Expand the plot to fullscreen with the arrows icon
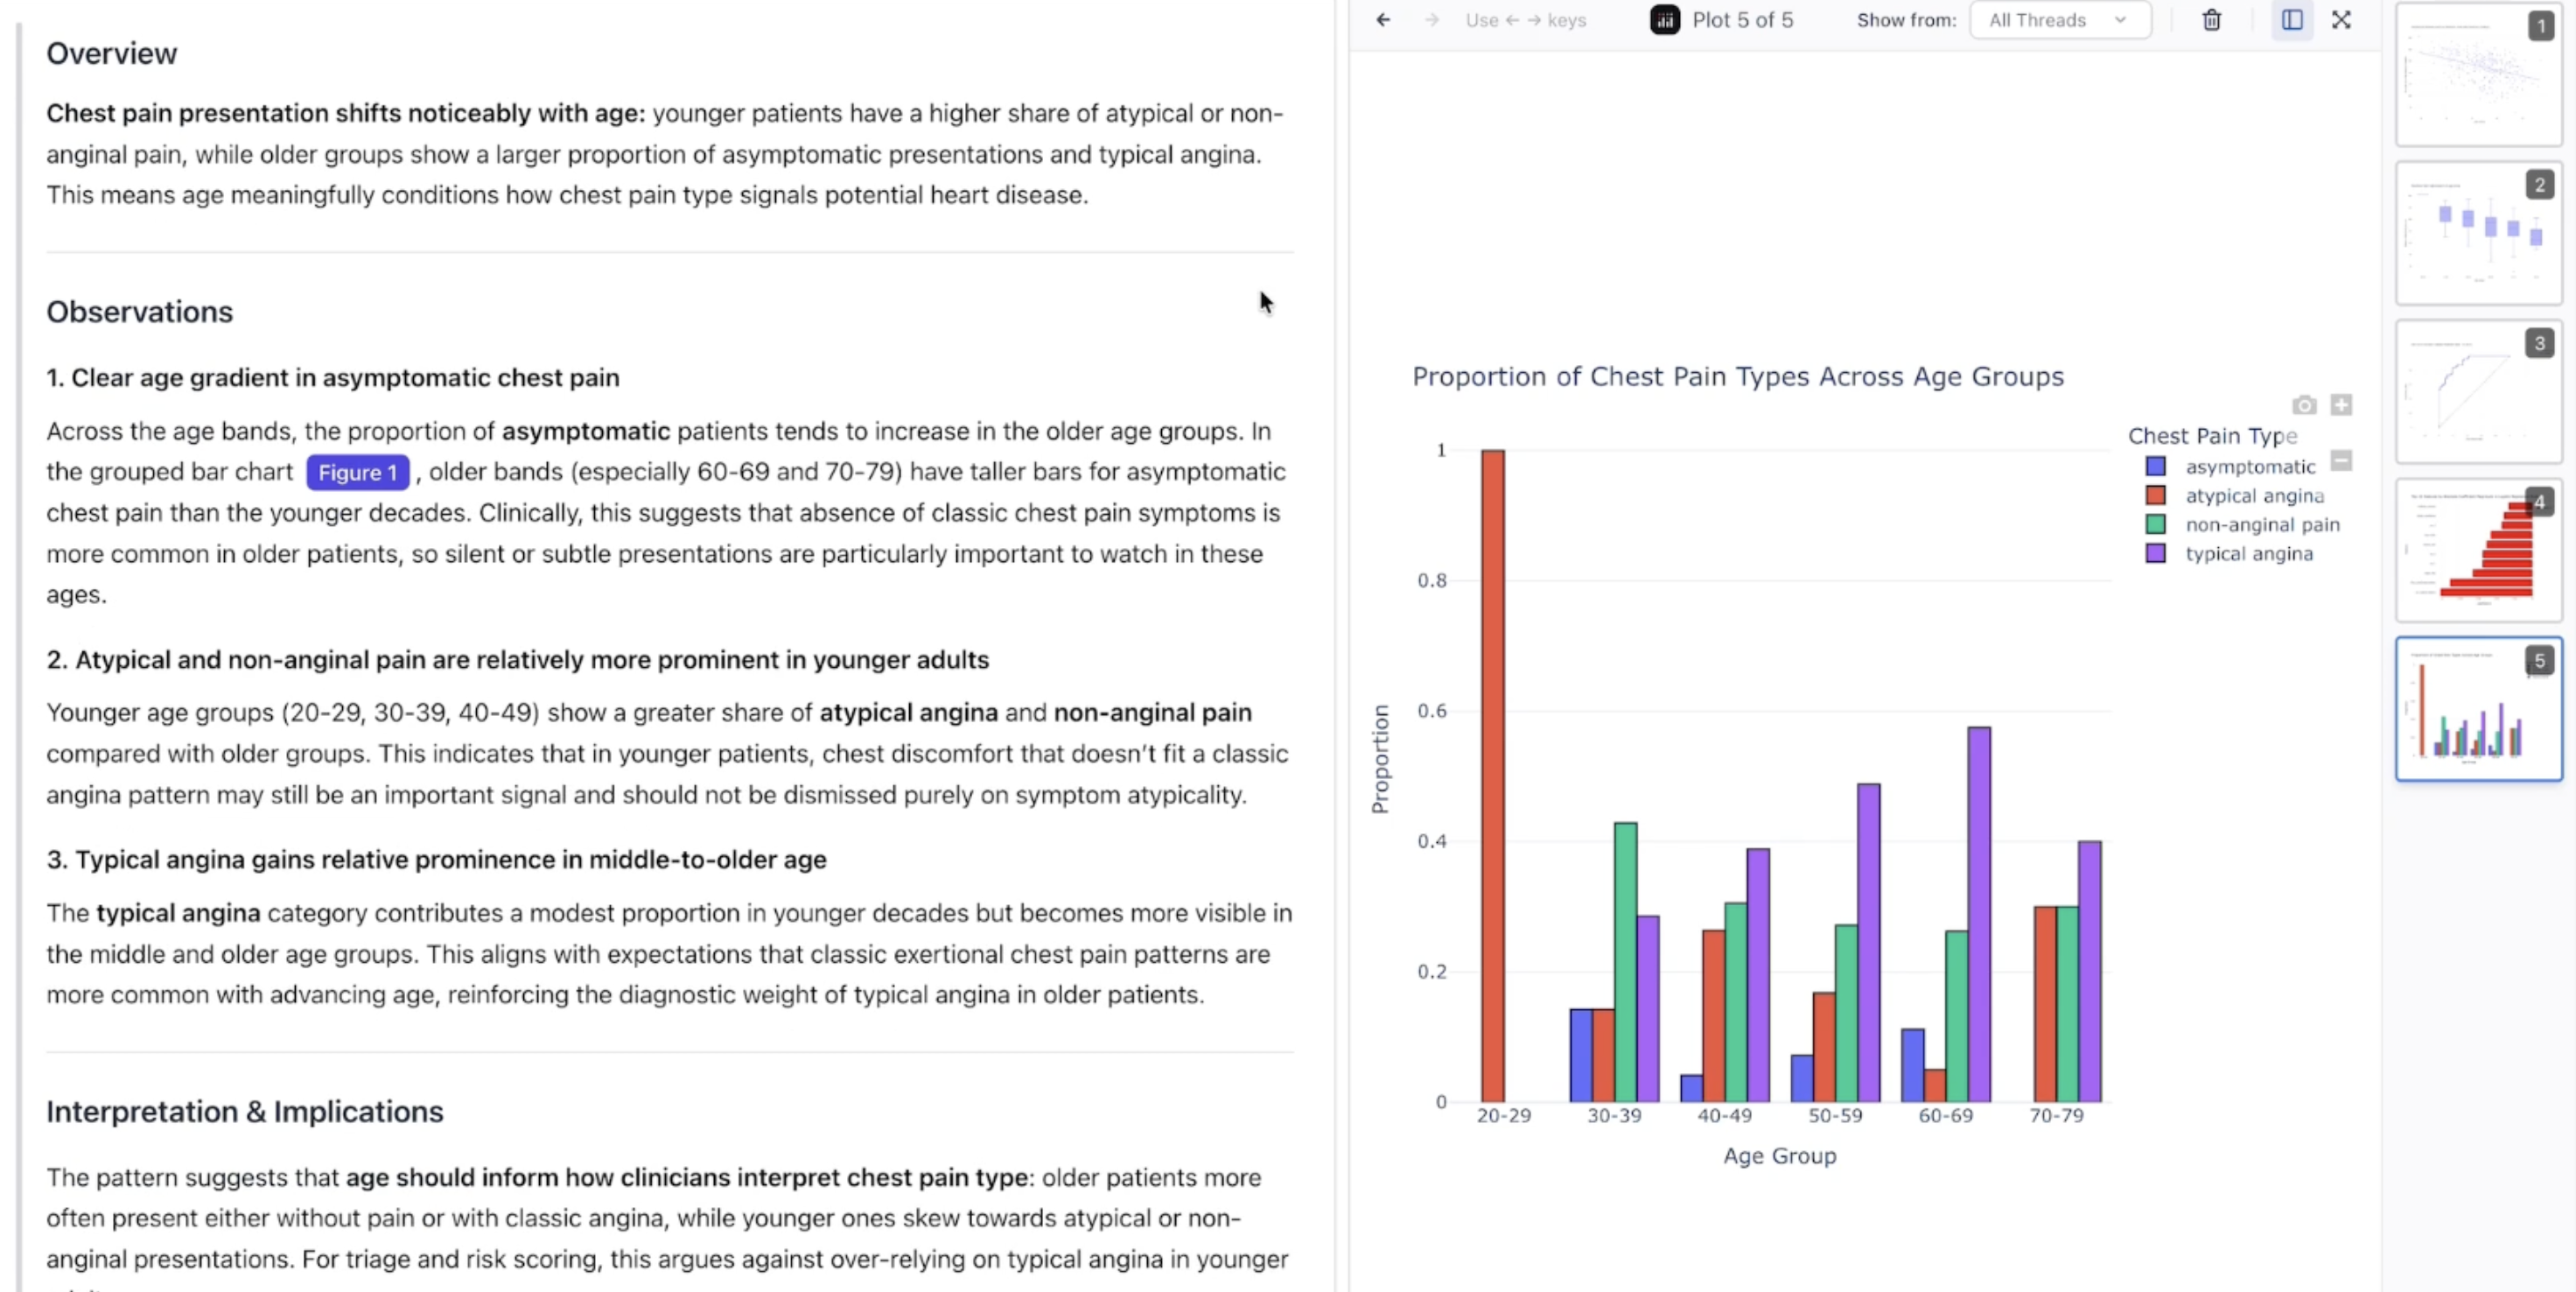 point(2342,19)
